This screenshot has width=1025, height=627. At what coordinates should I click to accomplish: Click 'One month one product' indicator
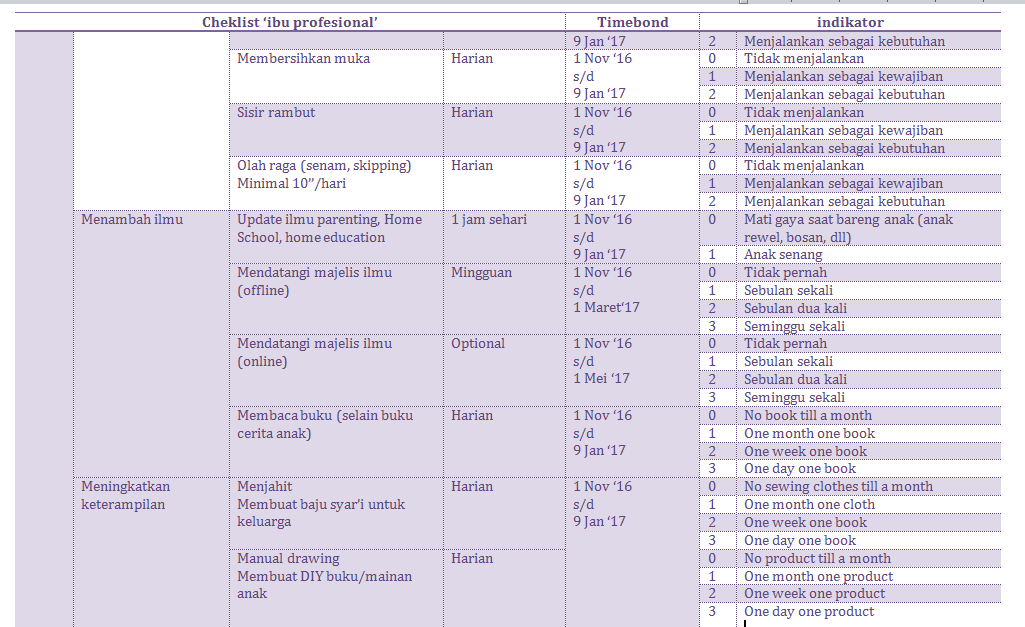click(x=818, y=577)
